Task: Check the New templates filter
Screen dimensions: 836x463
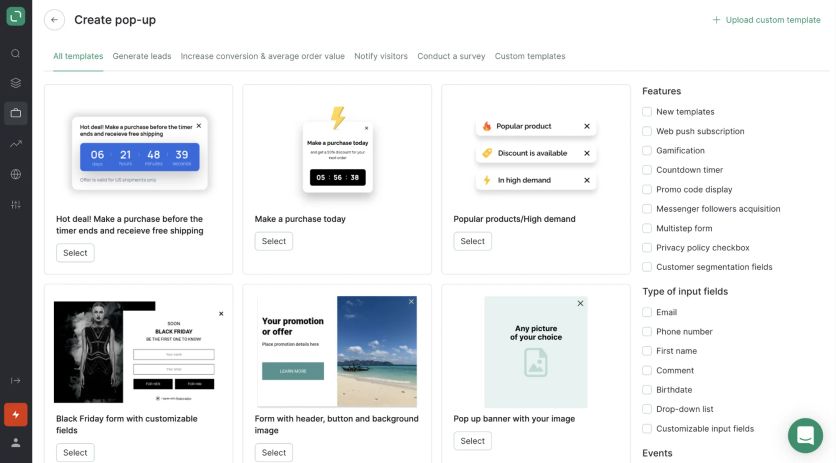Action: tap(647, 111)
